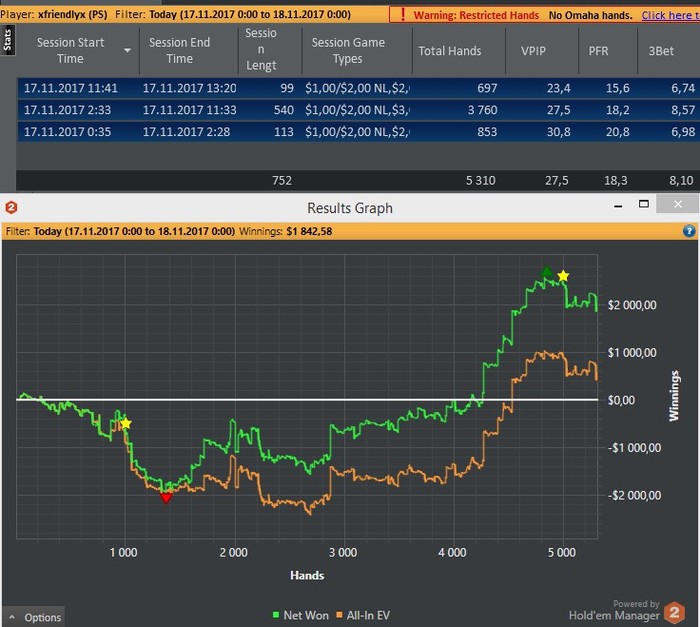The width and height of the screenshot is (700, 627).
Task: Click the dark green upward triangle peak marker
Action: tap(546, 271)
